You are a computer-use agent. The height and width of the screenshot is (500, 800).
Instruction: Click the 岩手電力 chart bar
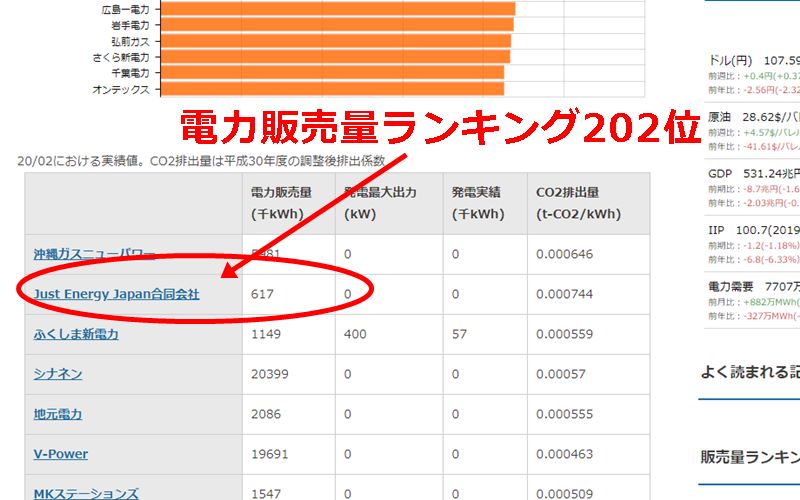pos(337,25)
